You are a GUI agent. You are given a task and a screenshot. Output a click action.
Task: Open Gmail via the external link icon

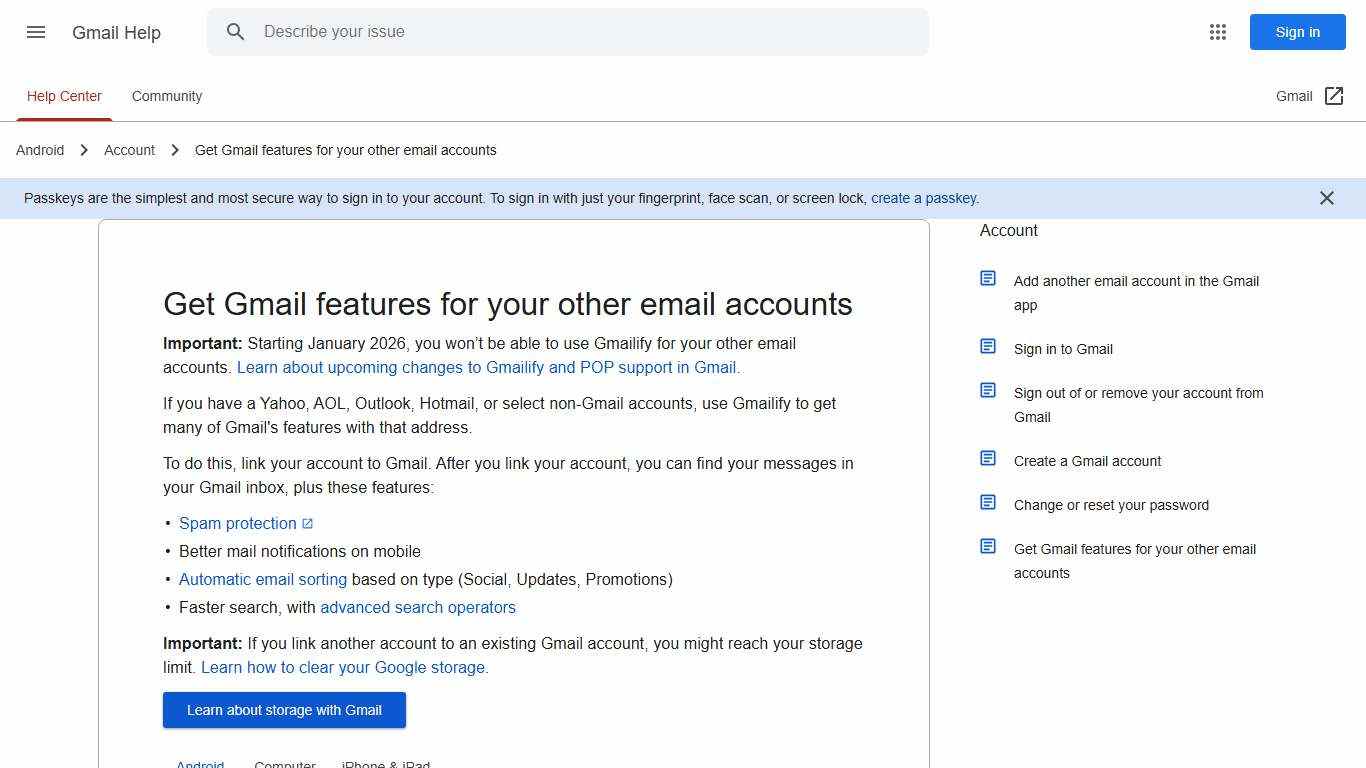click(1335, 96)
